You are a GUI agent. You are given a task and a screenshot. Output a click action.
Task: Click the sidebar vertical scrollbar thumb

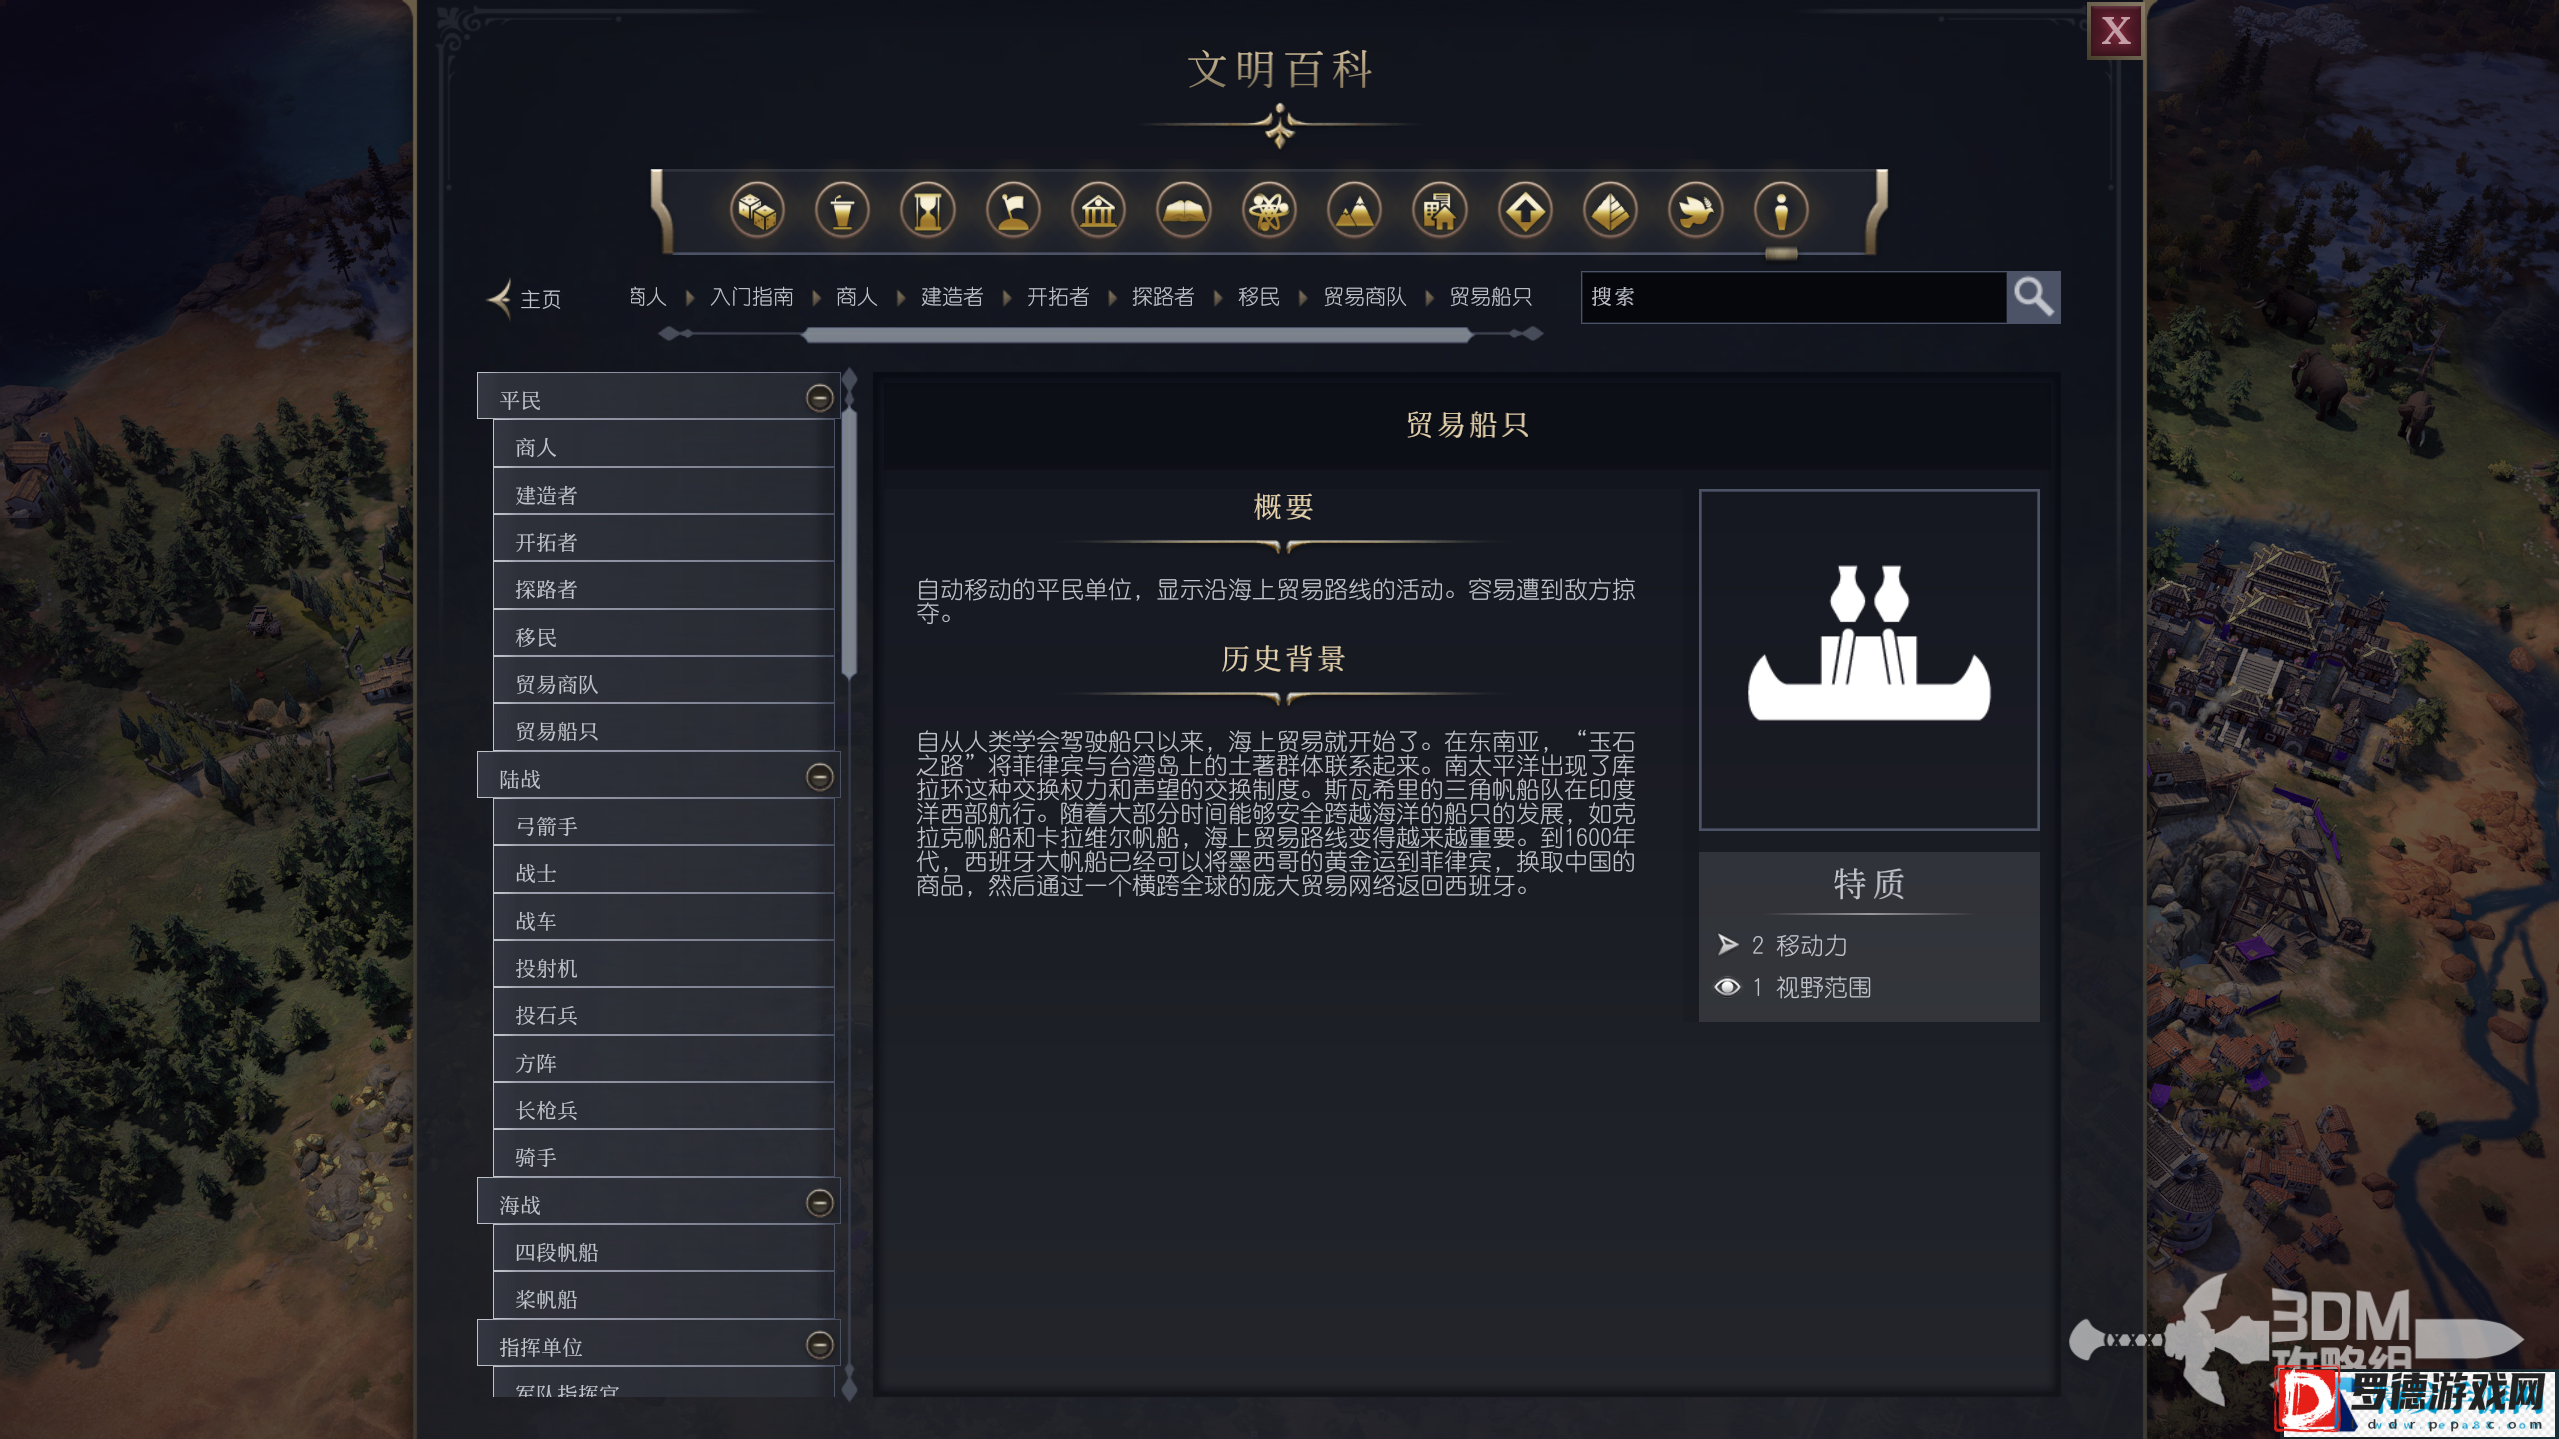(x=849, y=545)
